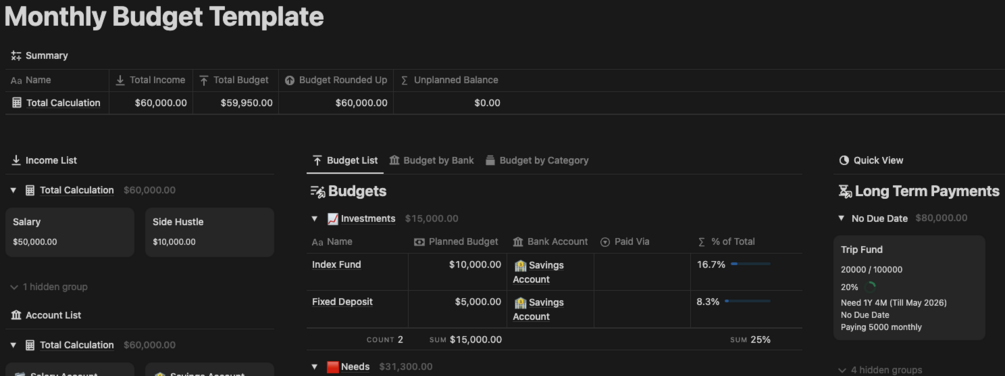This screenshot has width=1005, height=376.
Task: Click the Total Budget upload arrow icon
Action: point(204,80)
